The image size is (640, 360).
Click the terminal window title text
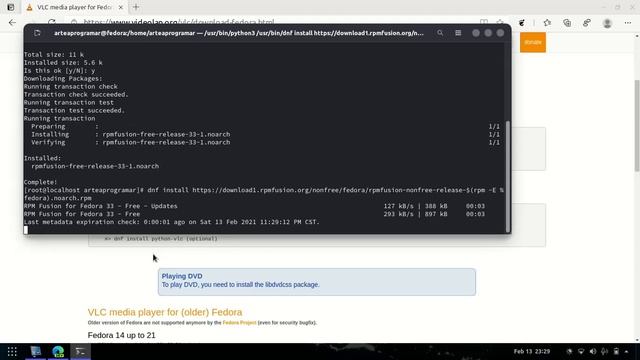[239, 33]
